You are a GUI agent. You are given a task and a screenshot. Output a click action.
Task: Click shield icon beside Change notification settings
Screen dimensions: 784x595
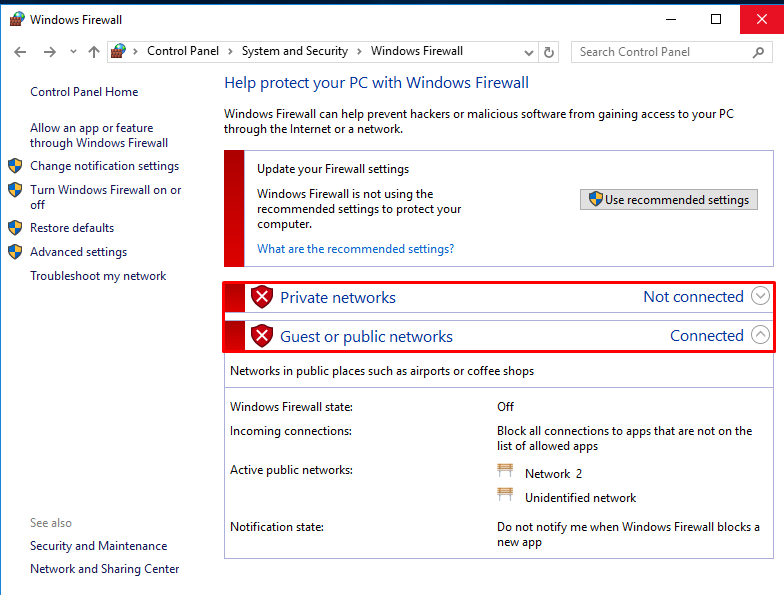pyautogui.click(x=15, y=166)
